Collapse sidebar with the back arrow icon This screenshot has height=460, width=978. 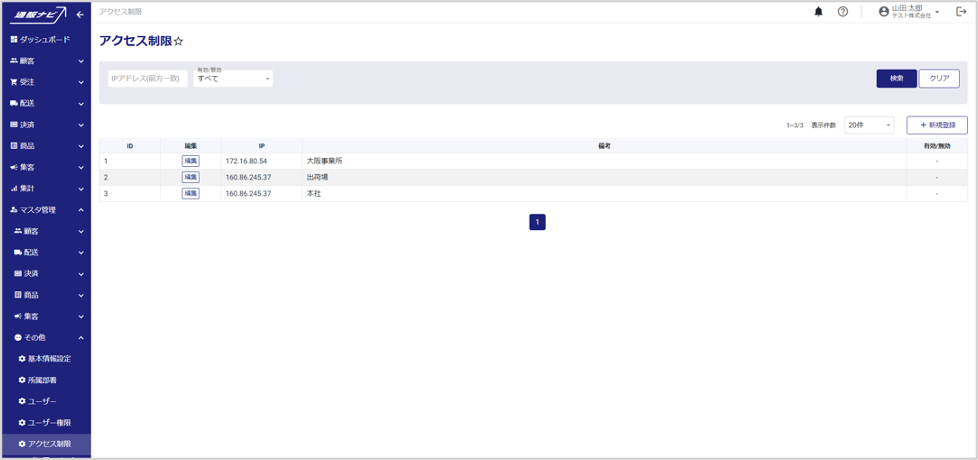pos(80,14)
